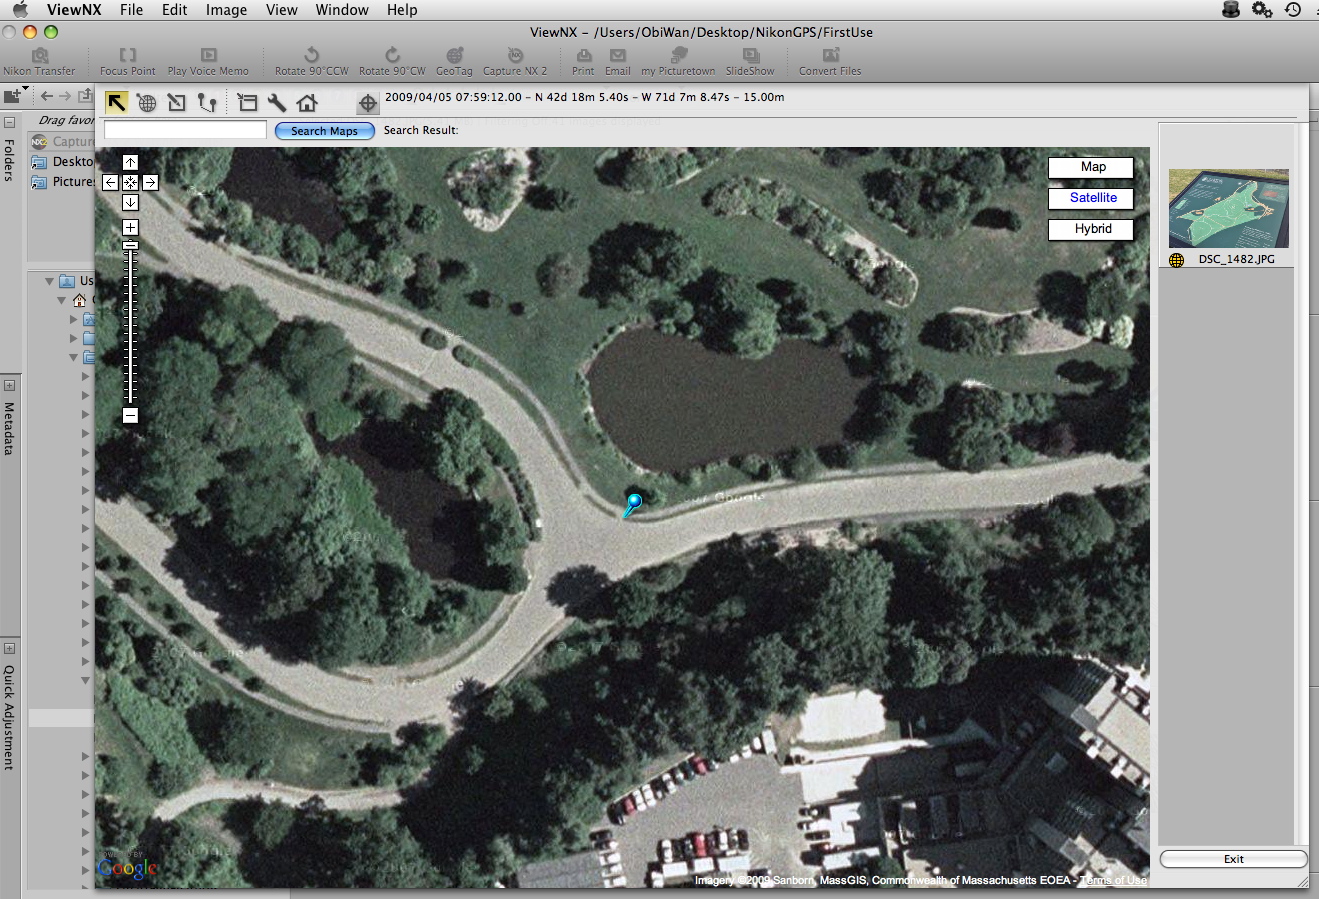Click the home icon in map toolbar

(307, 102)
